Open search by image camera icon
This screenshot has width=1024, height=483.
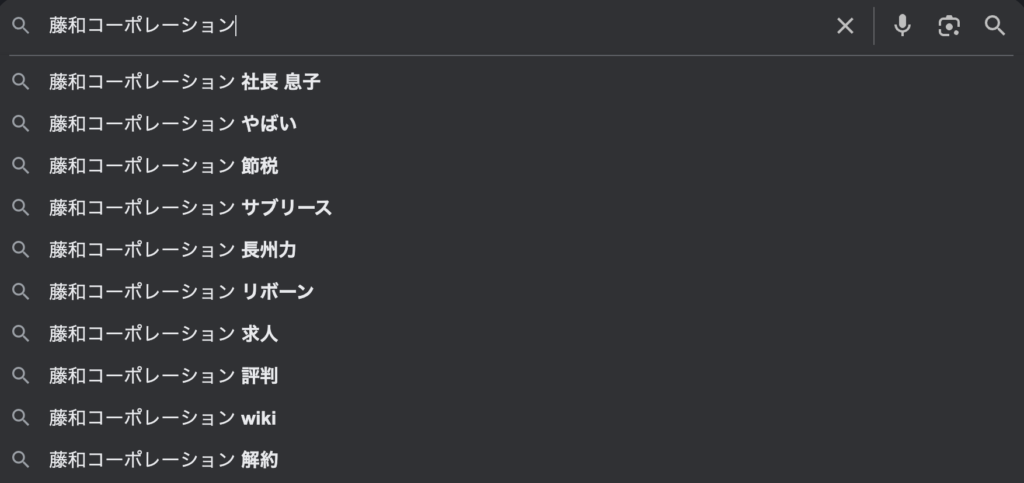tap(948, 26)
